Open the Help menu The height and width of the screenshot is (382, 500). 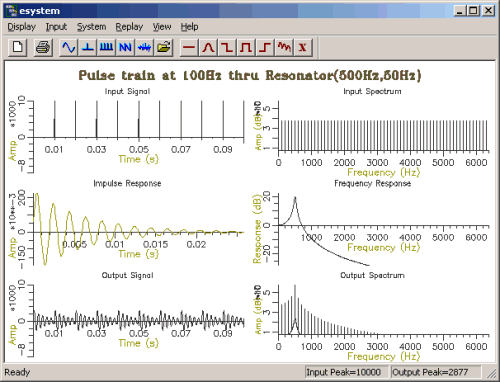click(189, 27)
